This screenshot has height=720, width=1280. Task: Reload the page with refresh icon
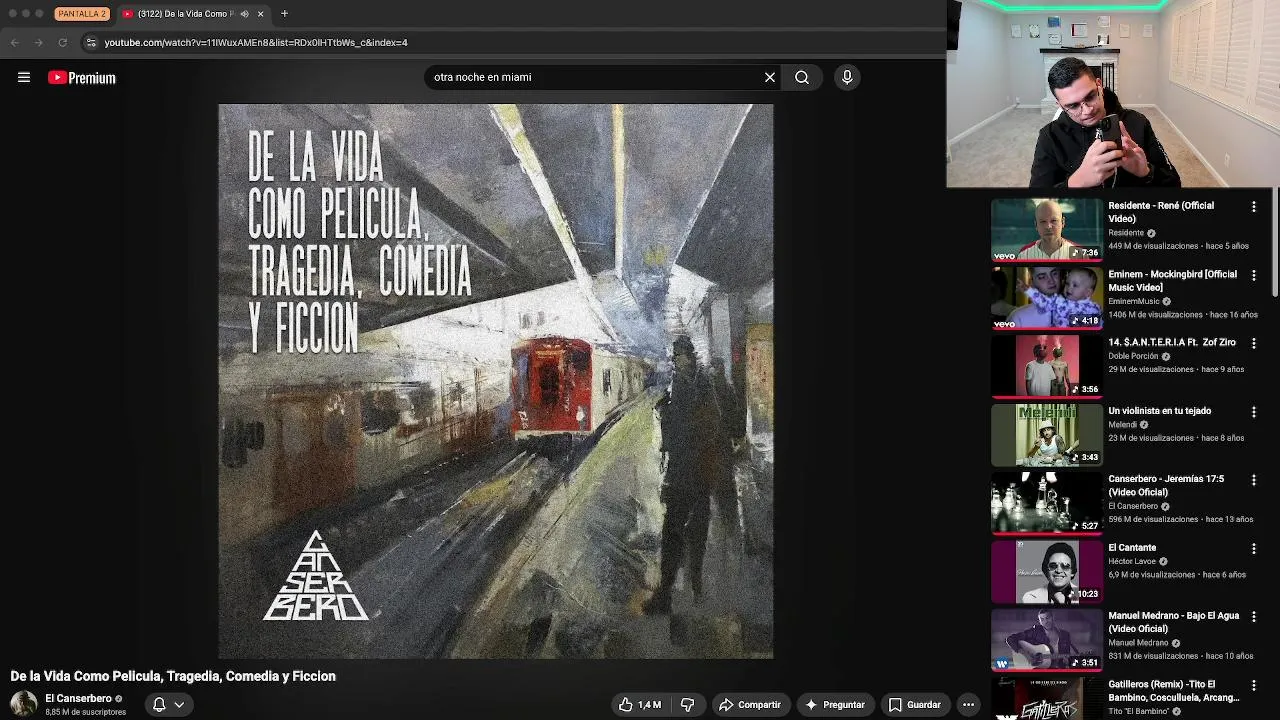click(x=62, y=42)
